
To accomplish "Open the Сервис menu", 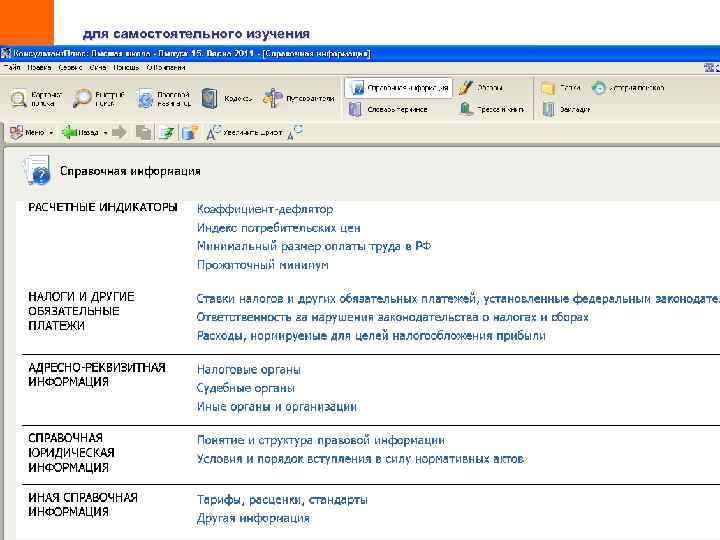I will [x=70, y=68].
